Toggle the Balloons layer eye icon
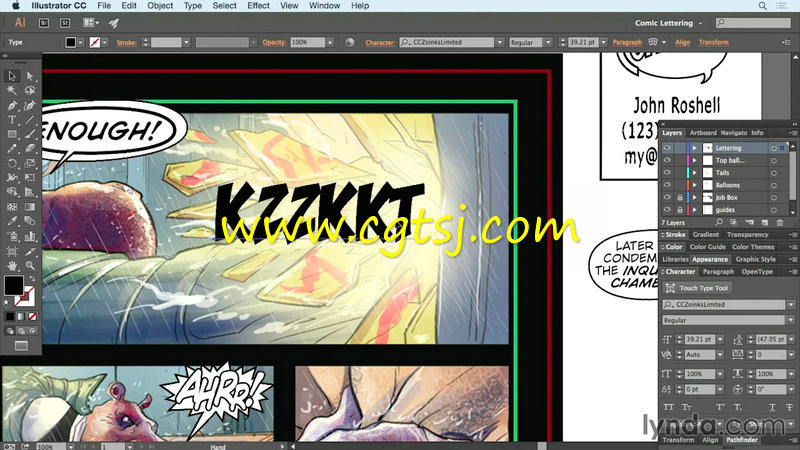Image resolution: width=800 pixels, height=450 pixels. 667,185
